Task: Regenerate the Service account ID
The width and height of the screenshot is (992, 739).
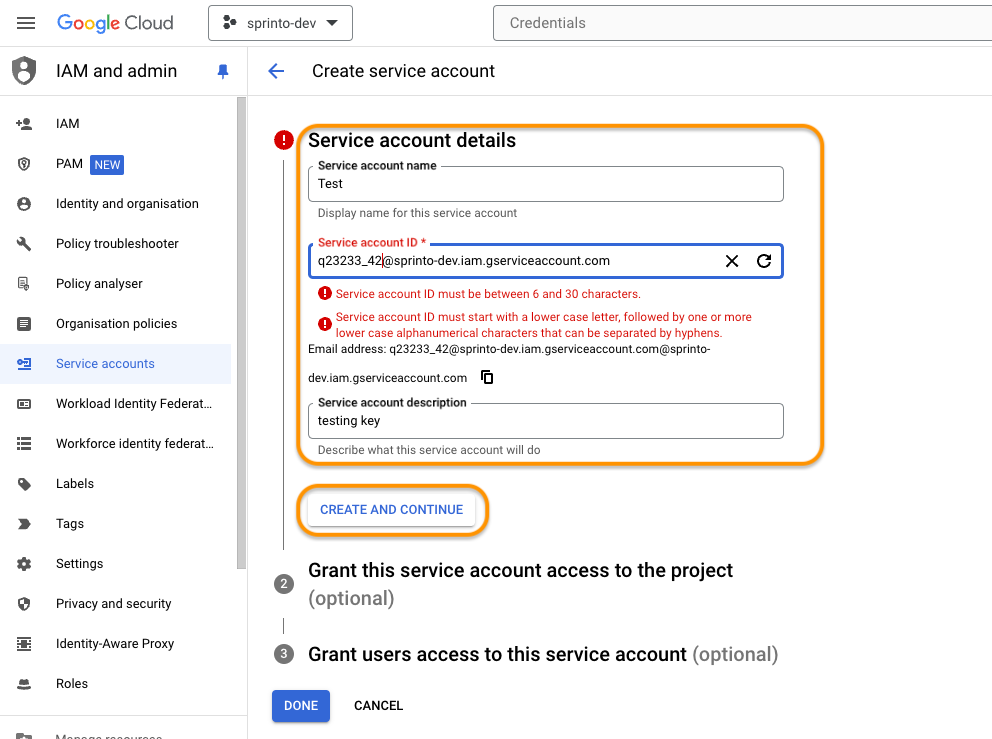Action: [x=764, y=261]
